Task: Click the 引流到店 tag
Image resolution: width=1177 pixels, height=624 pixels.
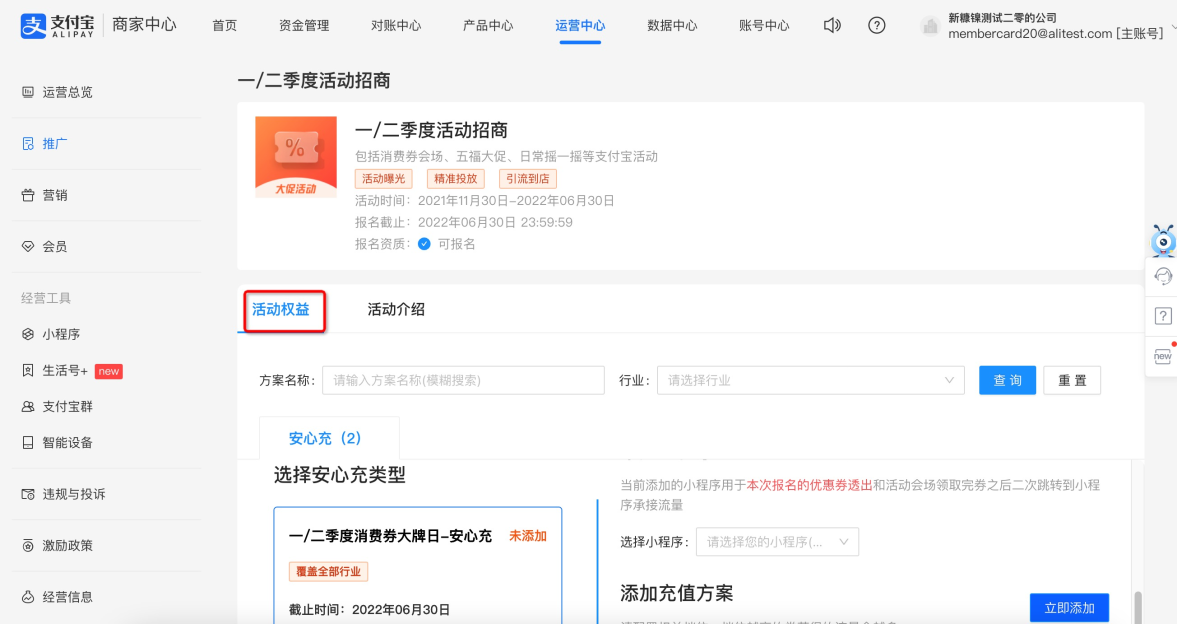Action: [528, 179]
